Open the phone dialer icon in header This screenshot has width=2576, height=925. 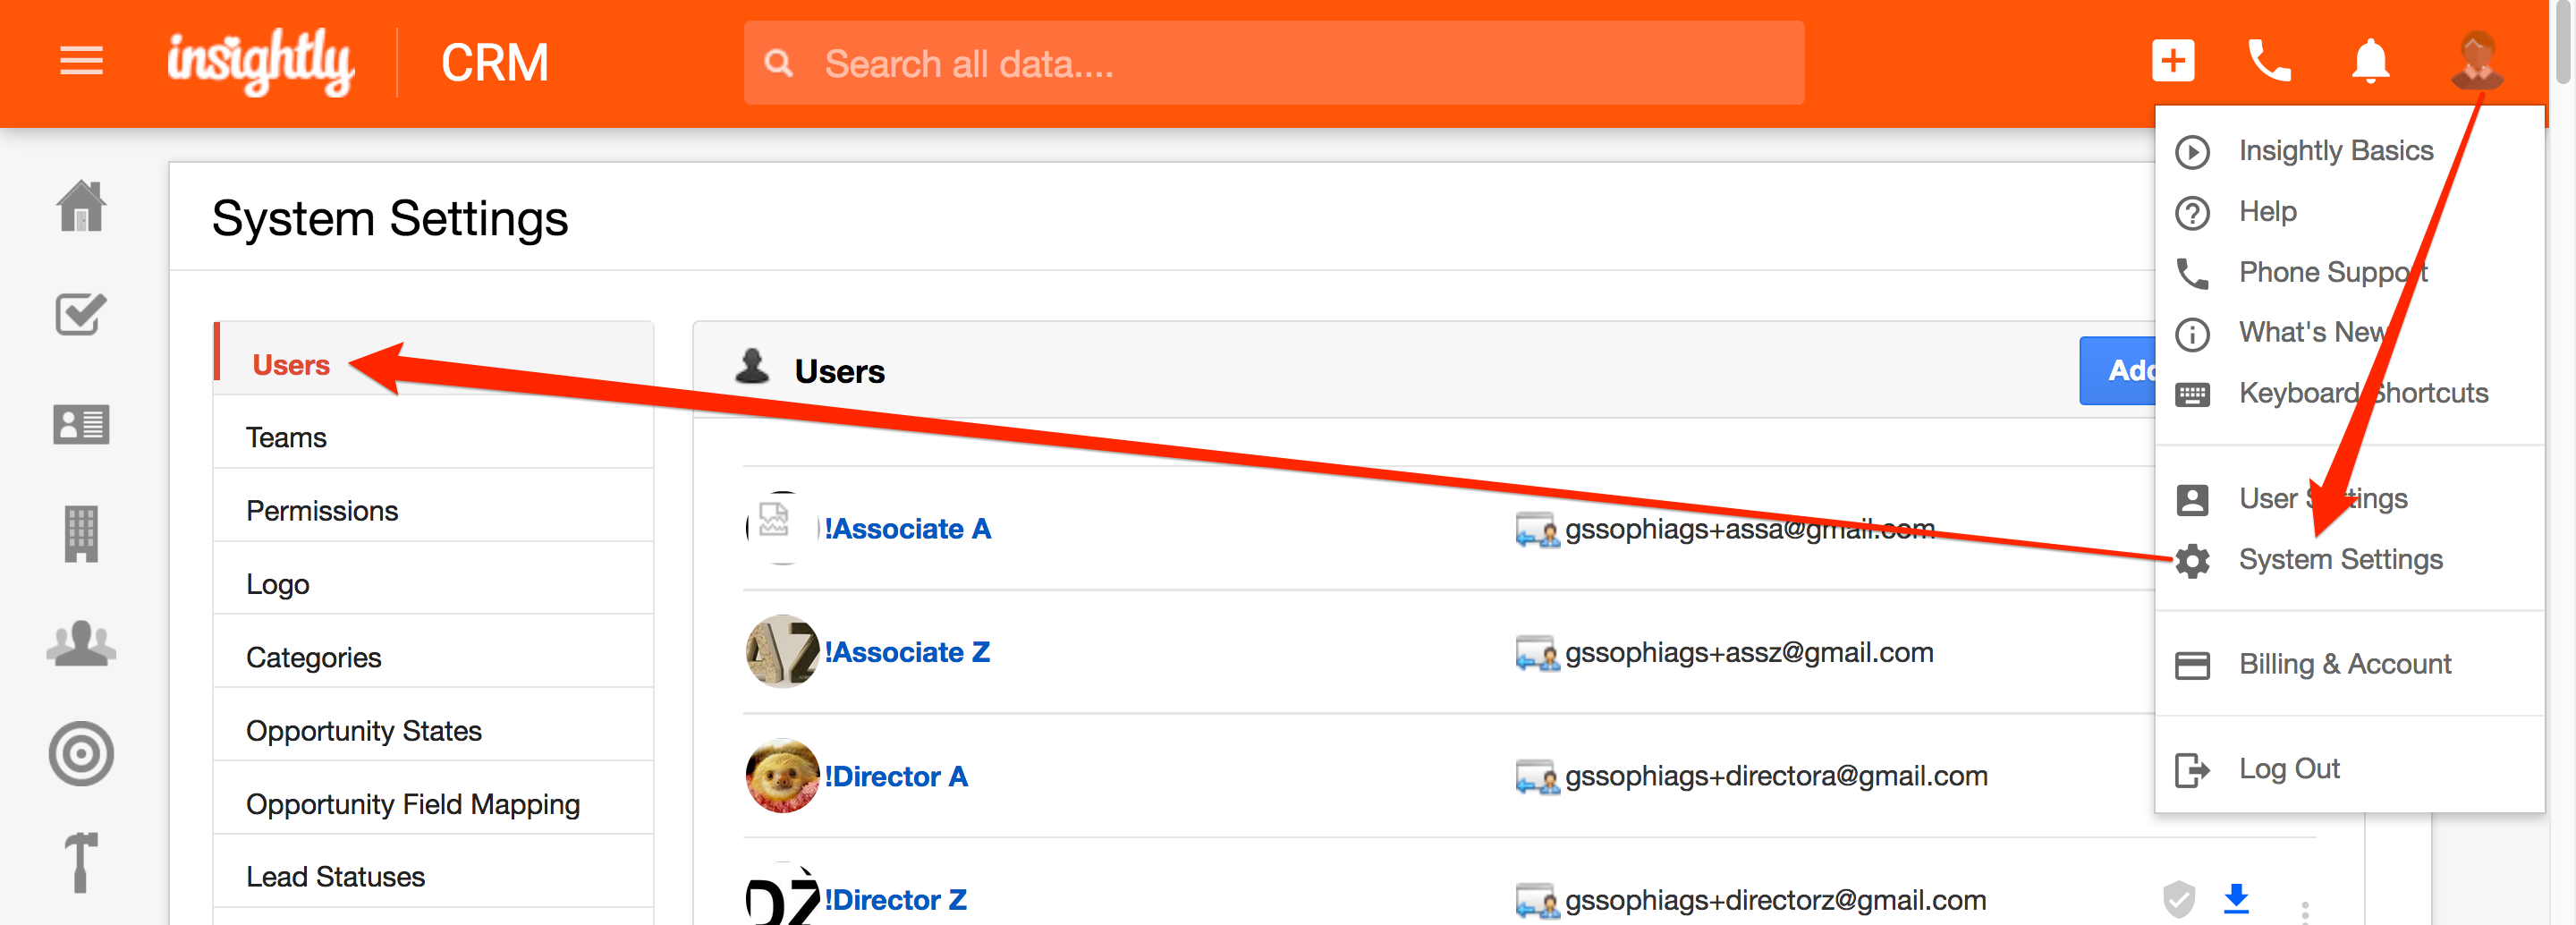coord(2269,62)
